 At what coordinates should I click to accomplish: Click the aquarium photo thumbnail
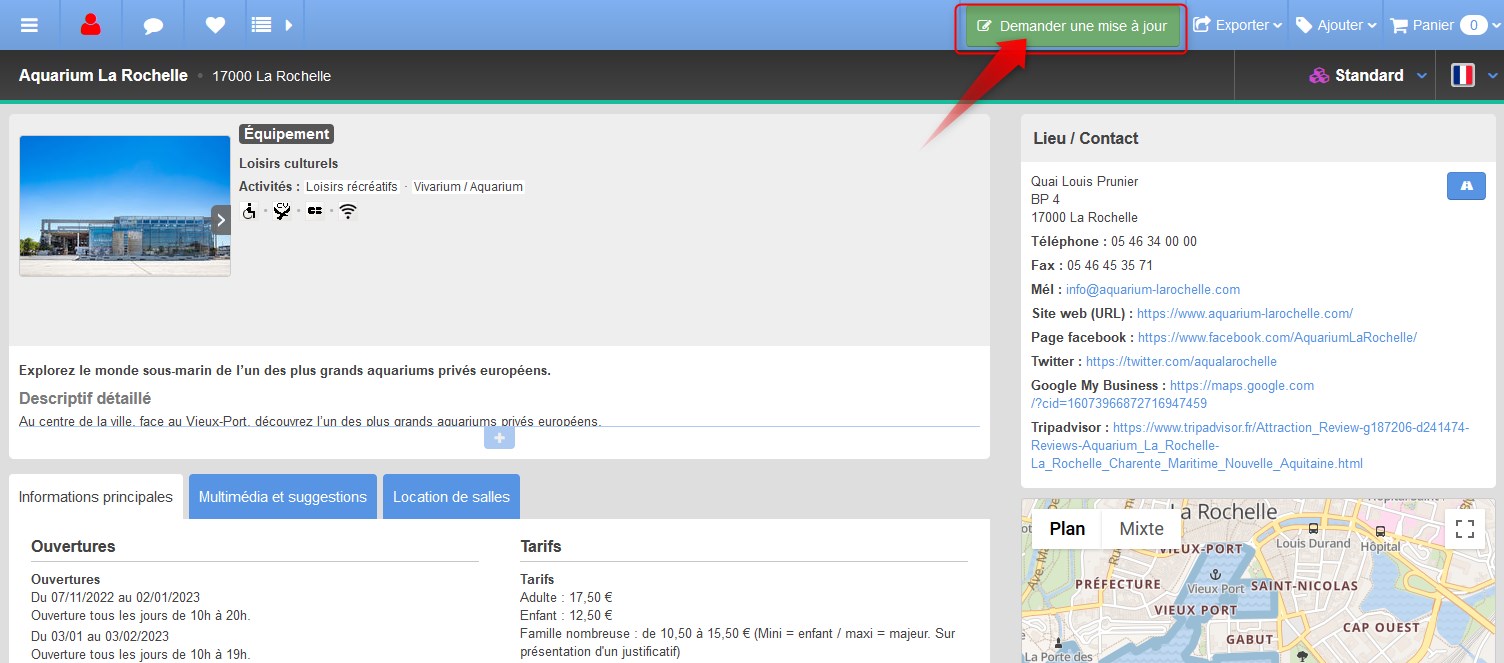(125, 206)
